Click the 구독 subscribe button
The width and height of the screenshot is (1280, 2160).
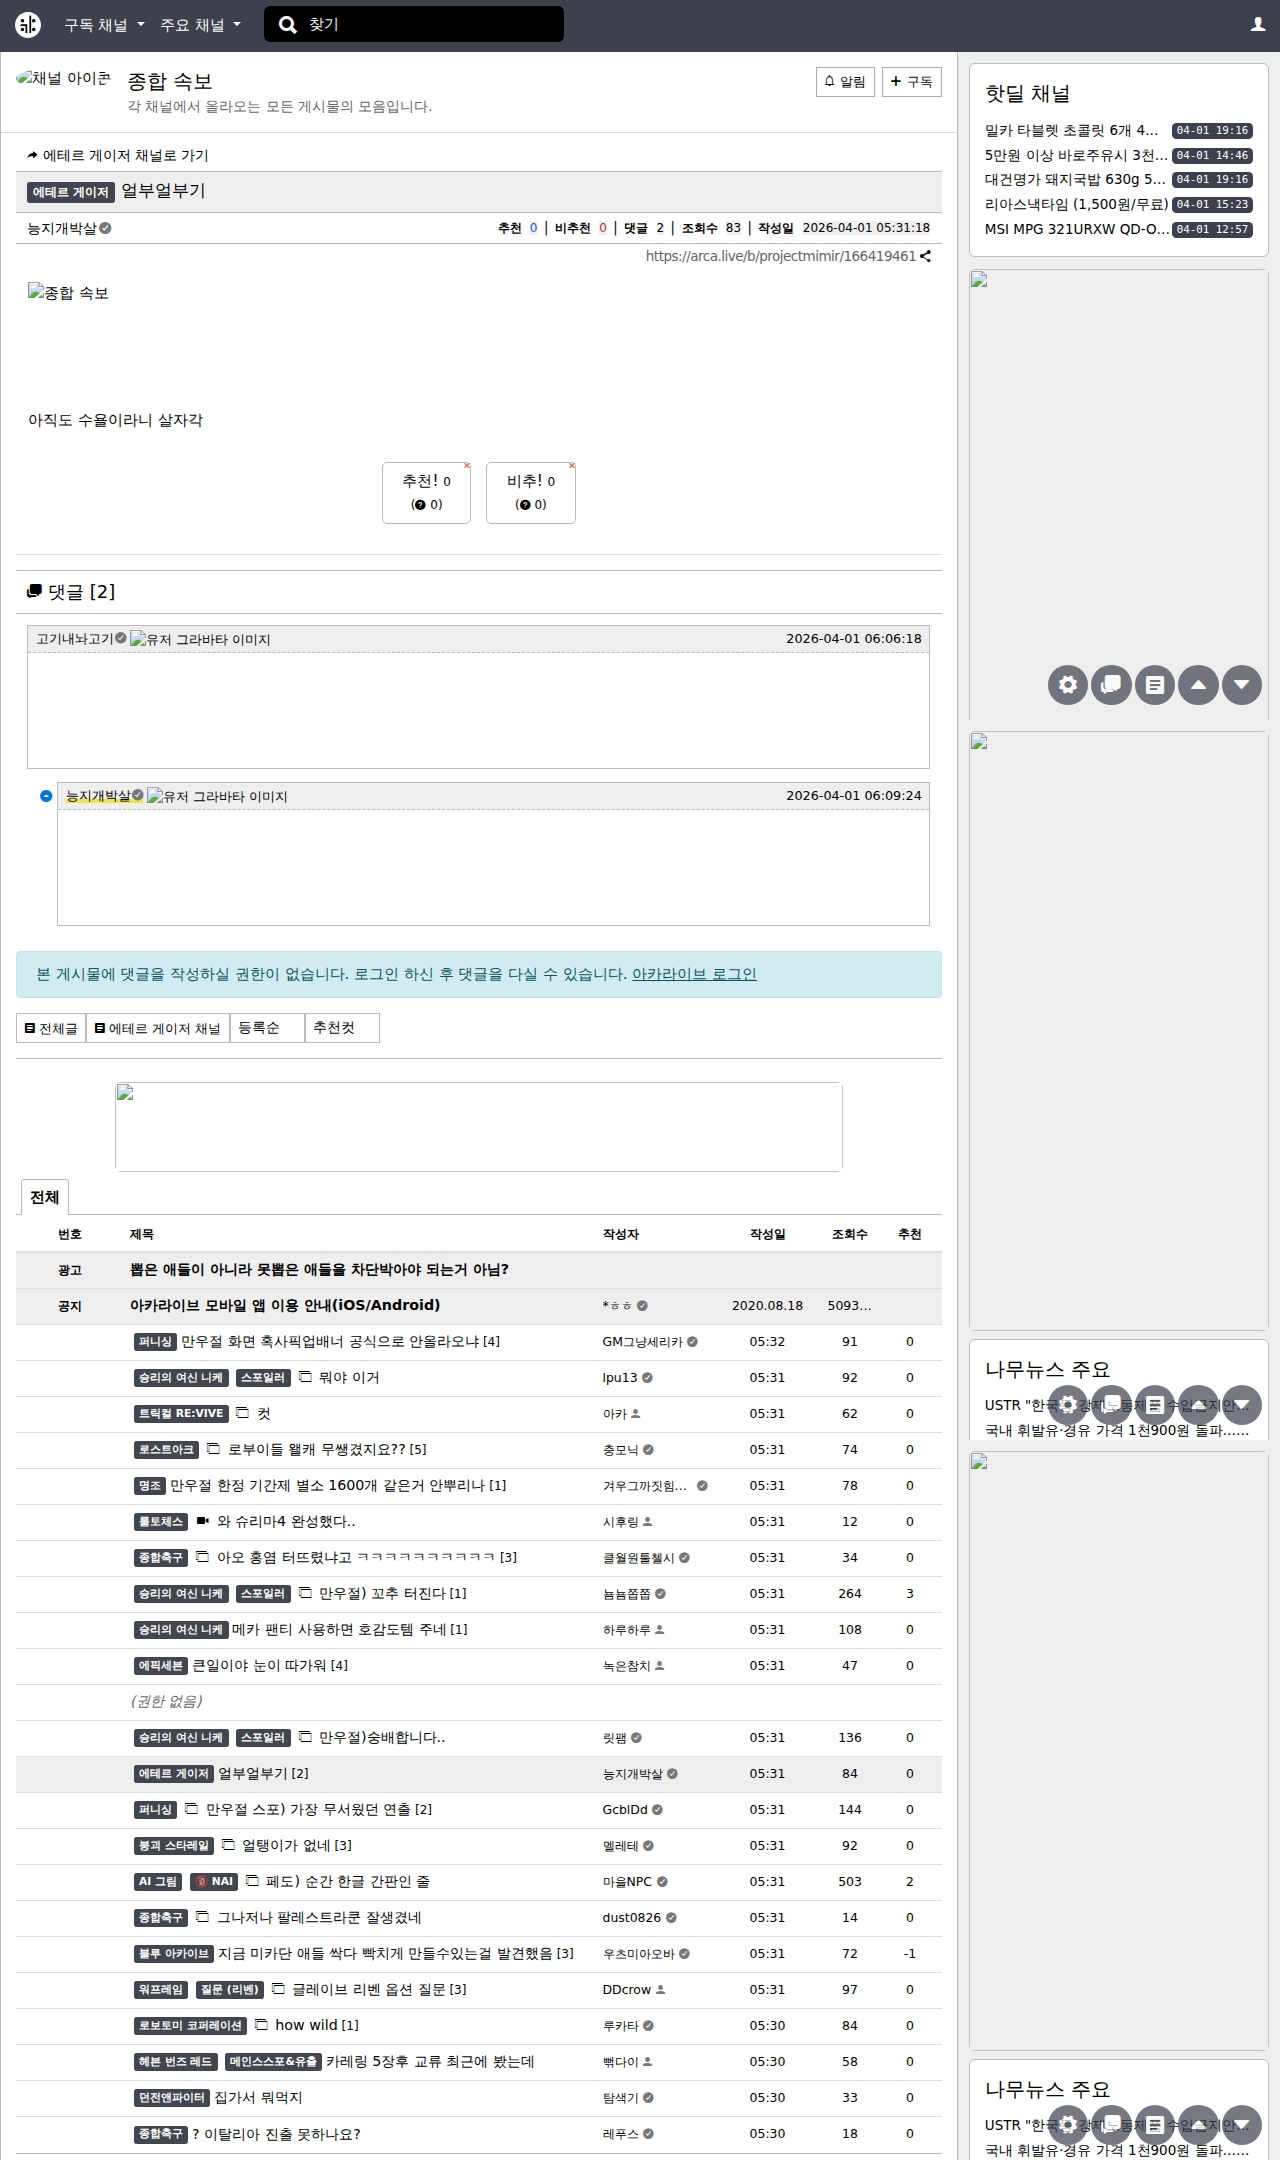click(912, 82)
